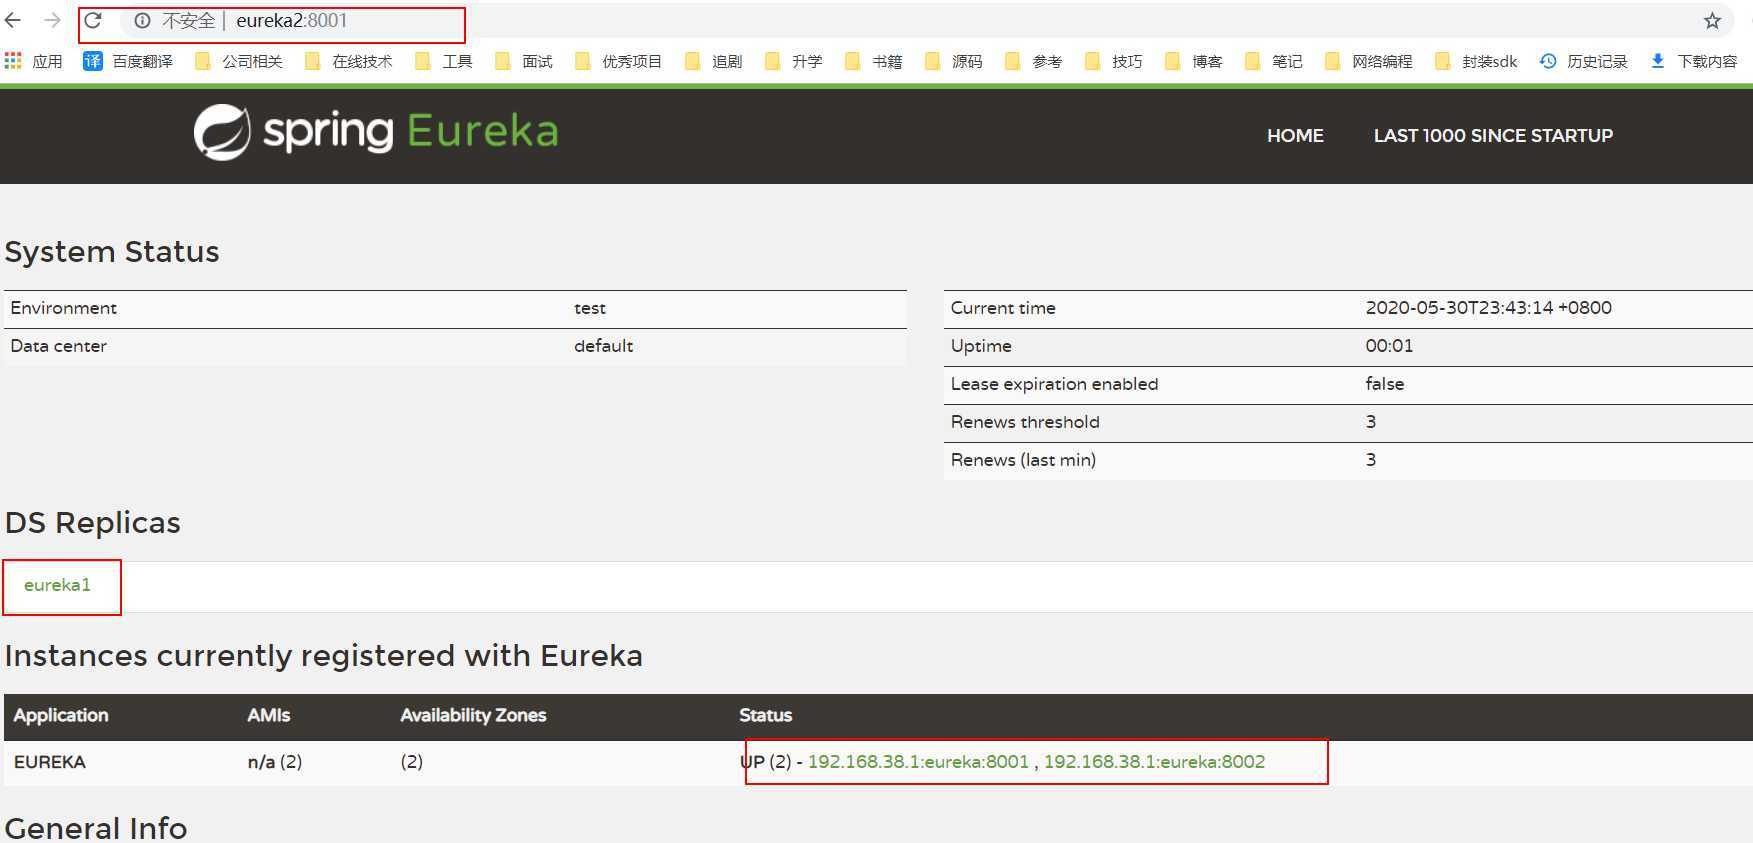The width and height of the screenshot is (1753, 843).
Task: Go forward with the browser forward arrow
Action: 52,20
